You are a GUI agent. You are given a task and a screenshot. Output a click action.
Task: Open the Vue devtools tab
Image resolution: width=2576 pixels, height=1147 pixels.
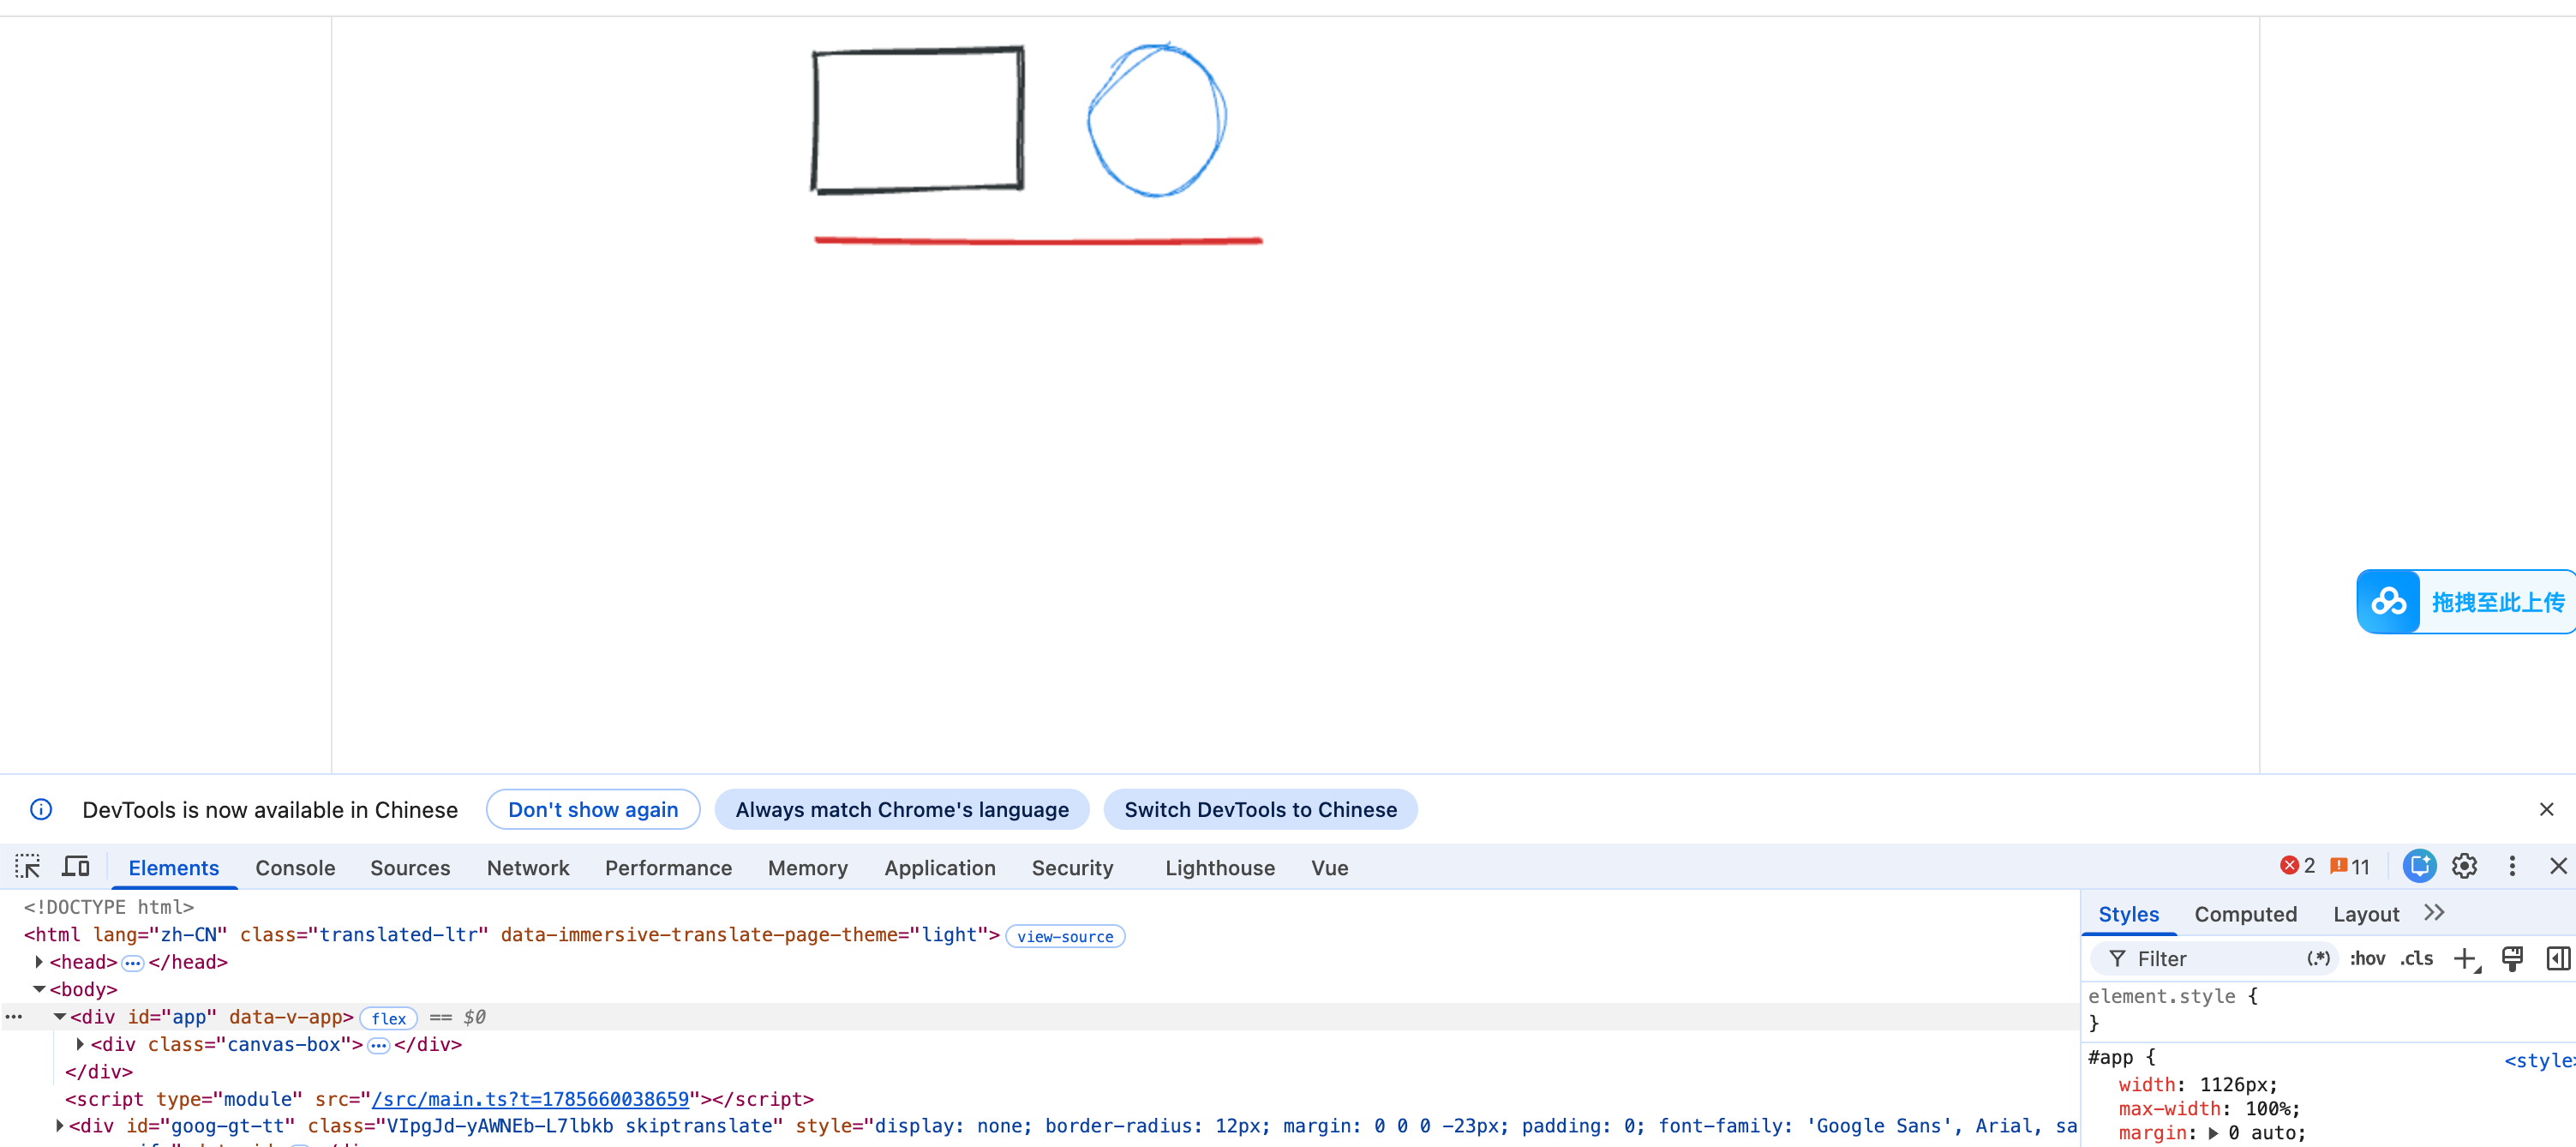(x=1329, y=868)
